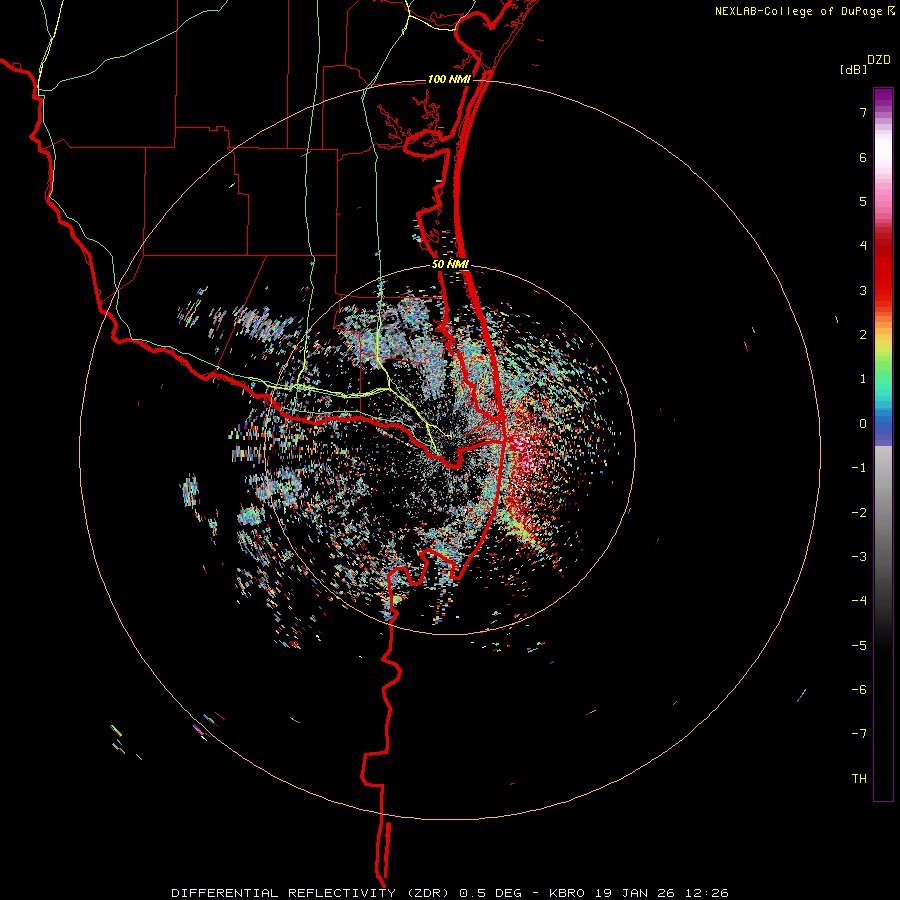Image resolution: width=900 pixels, height=900 pixels.
Task: Click the -7 value on the scale
Action: [x=859, y=734]
